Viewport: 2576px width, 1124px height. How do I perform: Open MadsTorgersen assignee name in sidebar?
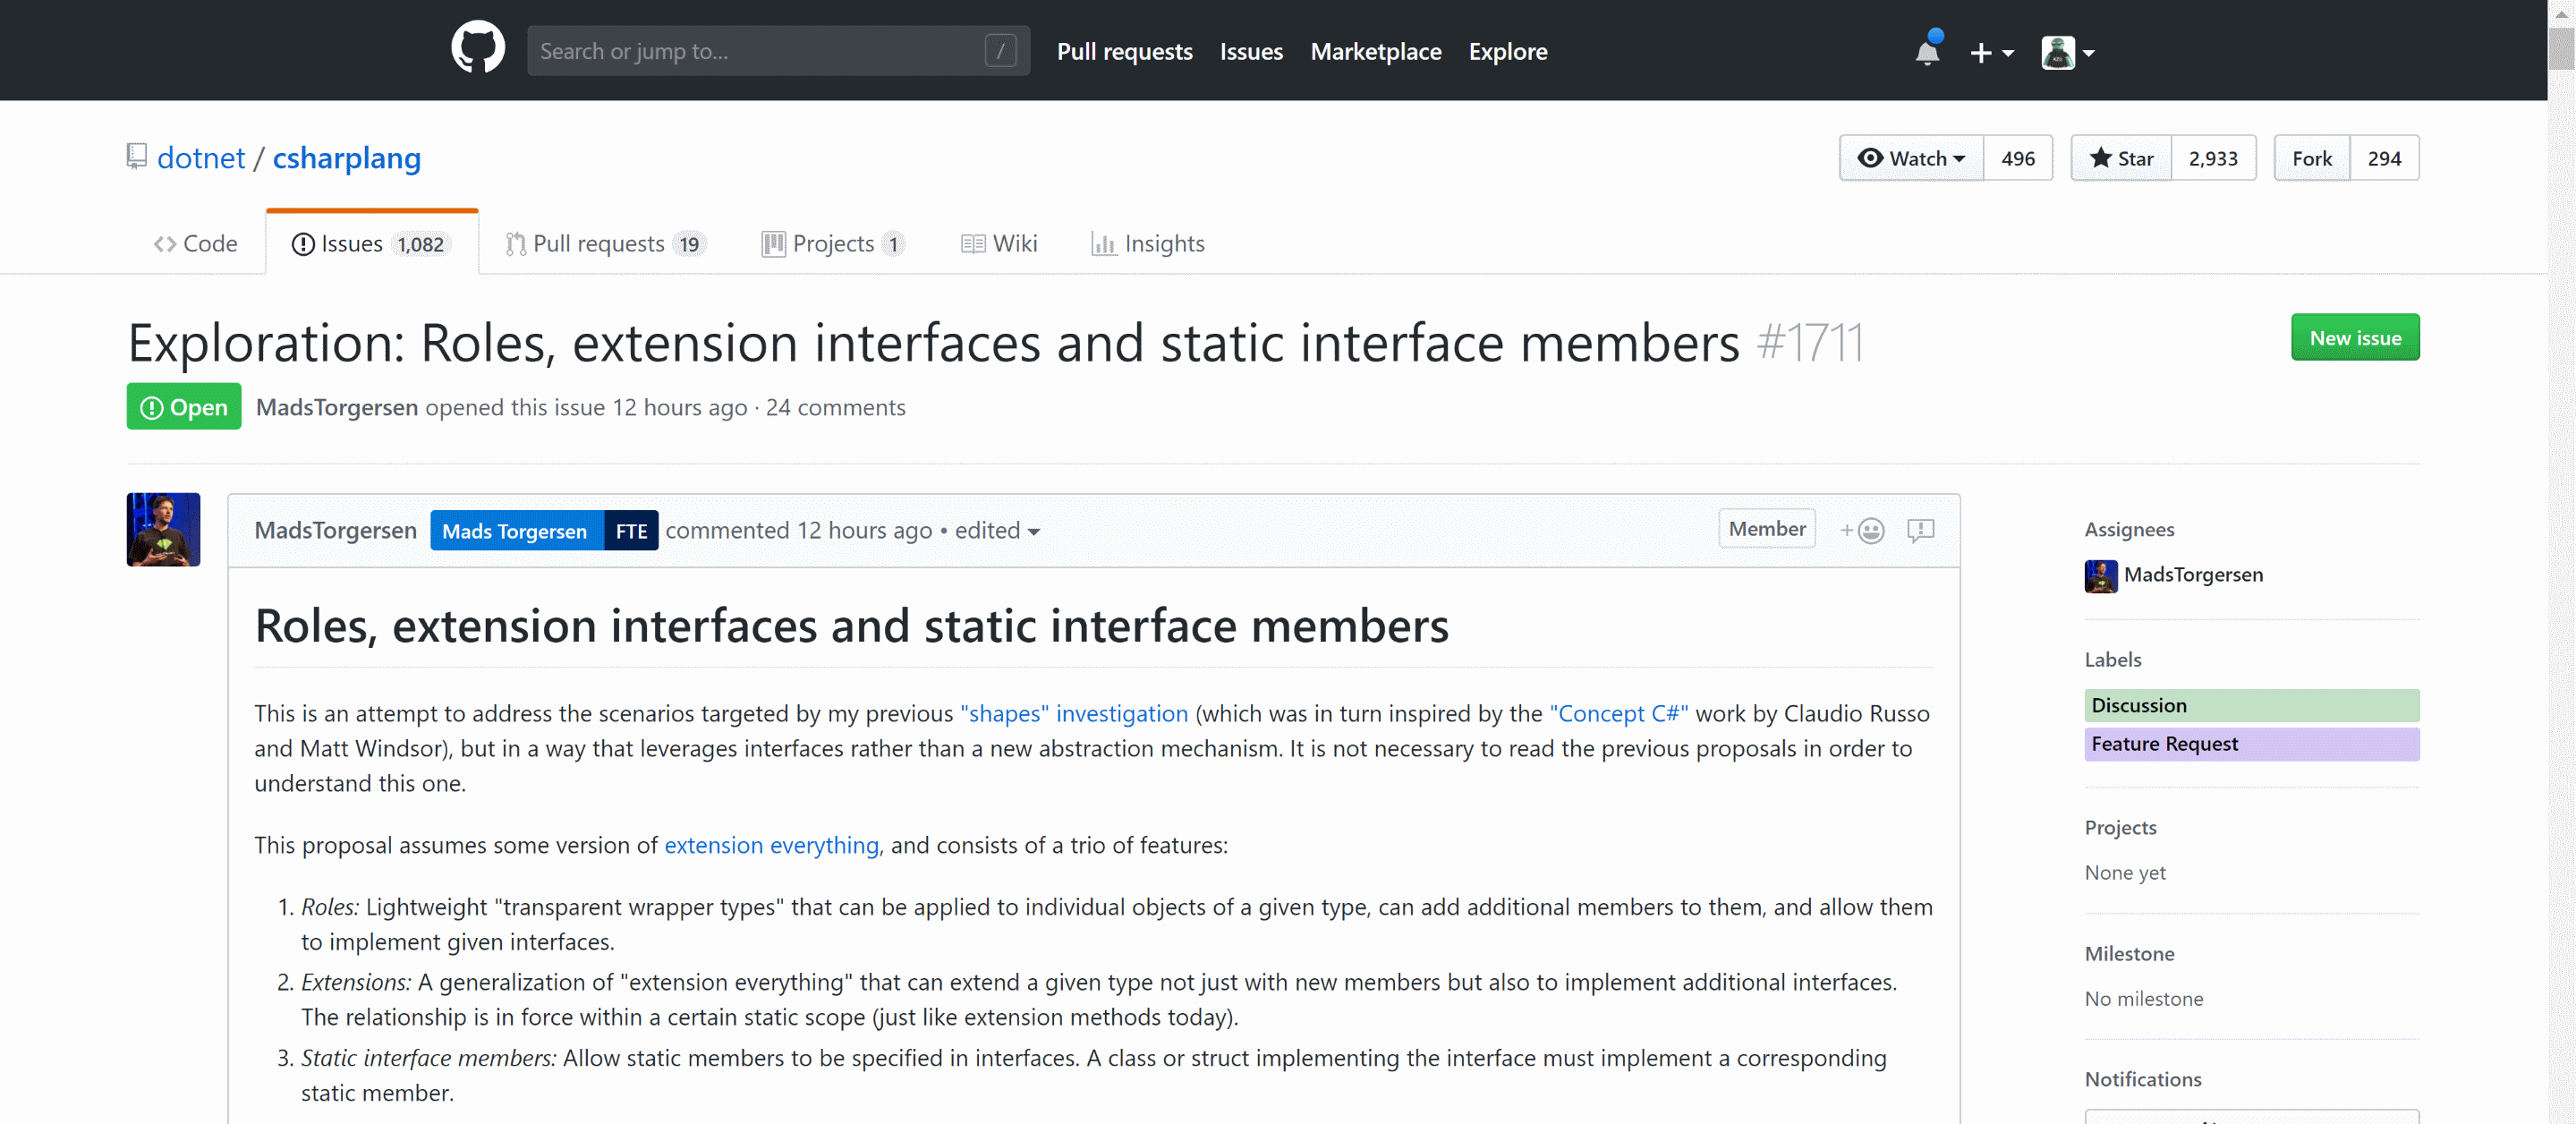point(2193,575)
